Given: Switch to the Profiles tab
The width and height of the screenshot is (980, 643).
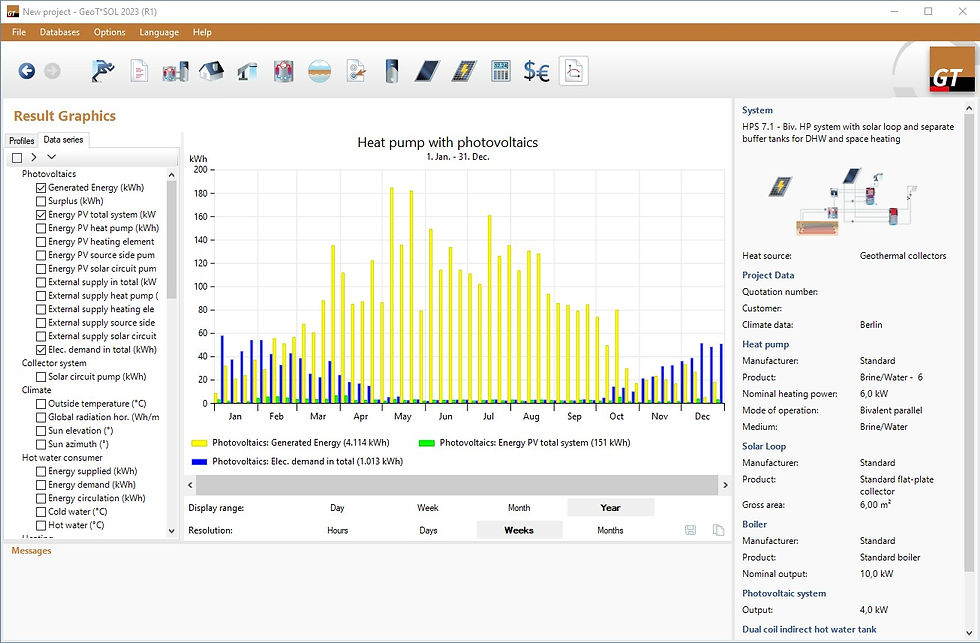Looking at the screenshot, I should coord(21,141).
